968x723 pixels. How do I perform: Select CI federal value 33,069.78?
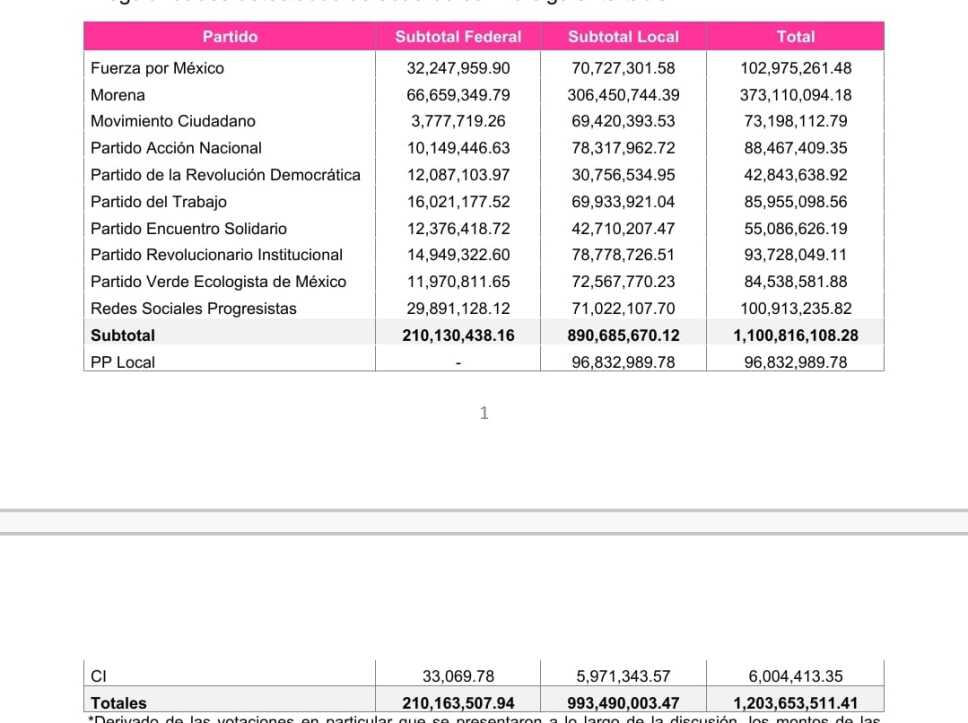coord(458,676)
